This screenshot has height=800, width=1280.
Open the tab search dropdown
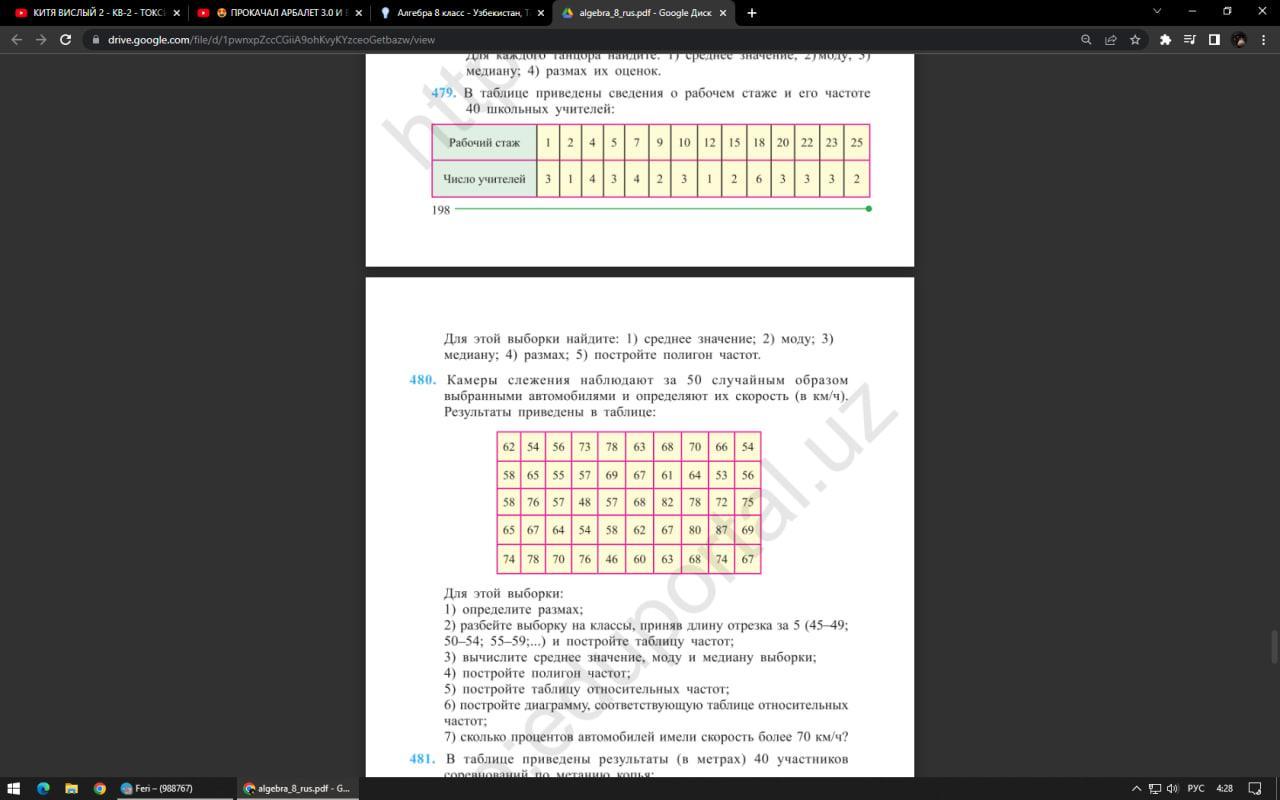(1157, 12)
